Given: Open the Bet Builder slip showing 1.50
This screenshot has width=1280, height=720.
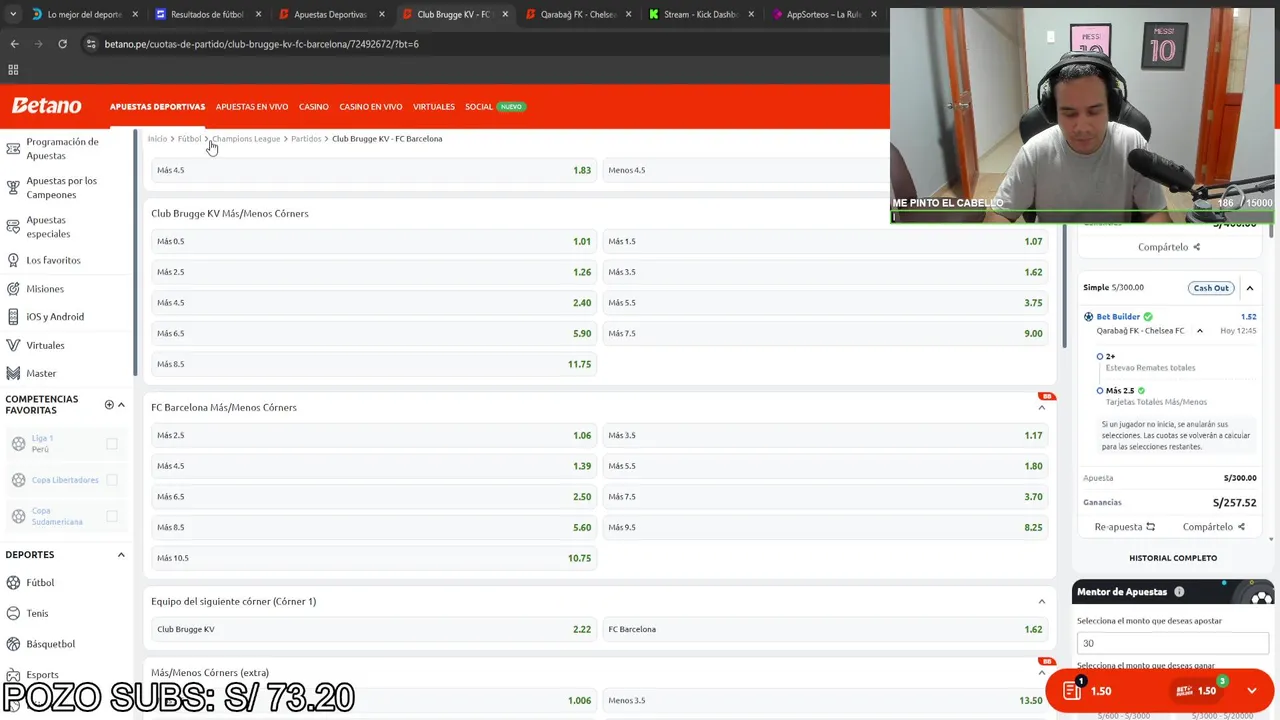Looking at the screenshot, I should tap(1196, 690).
